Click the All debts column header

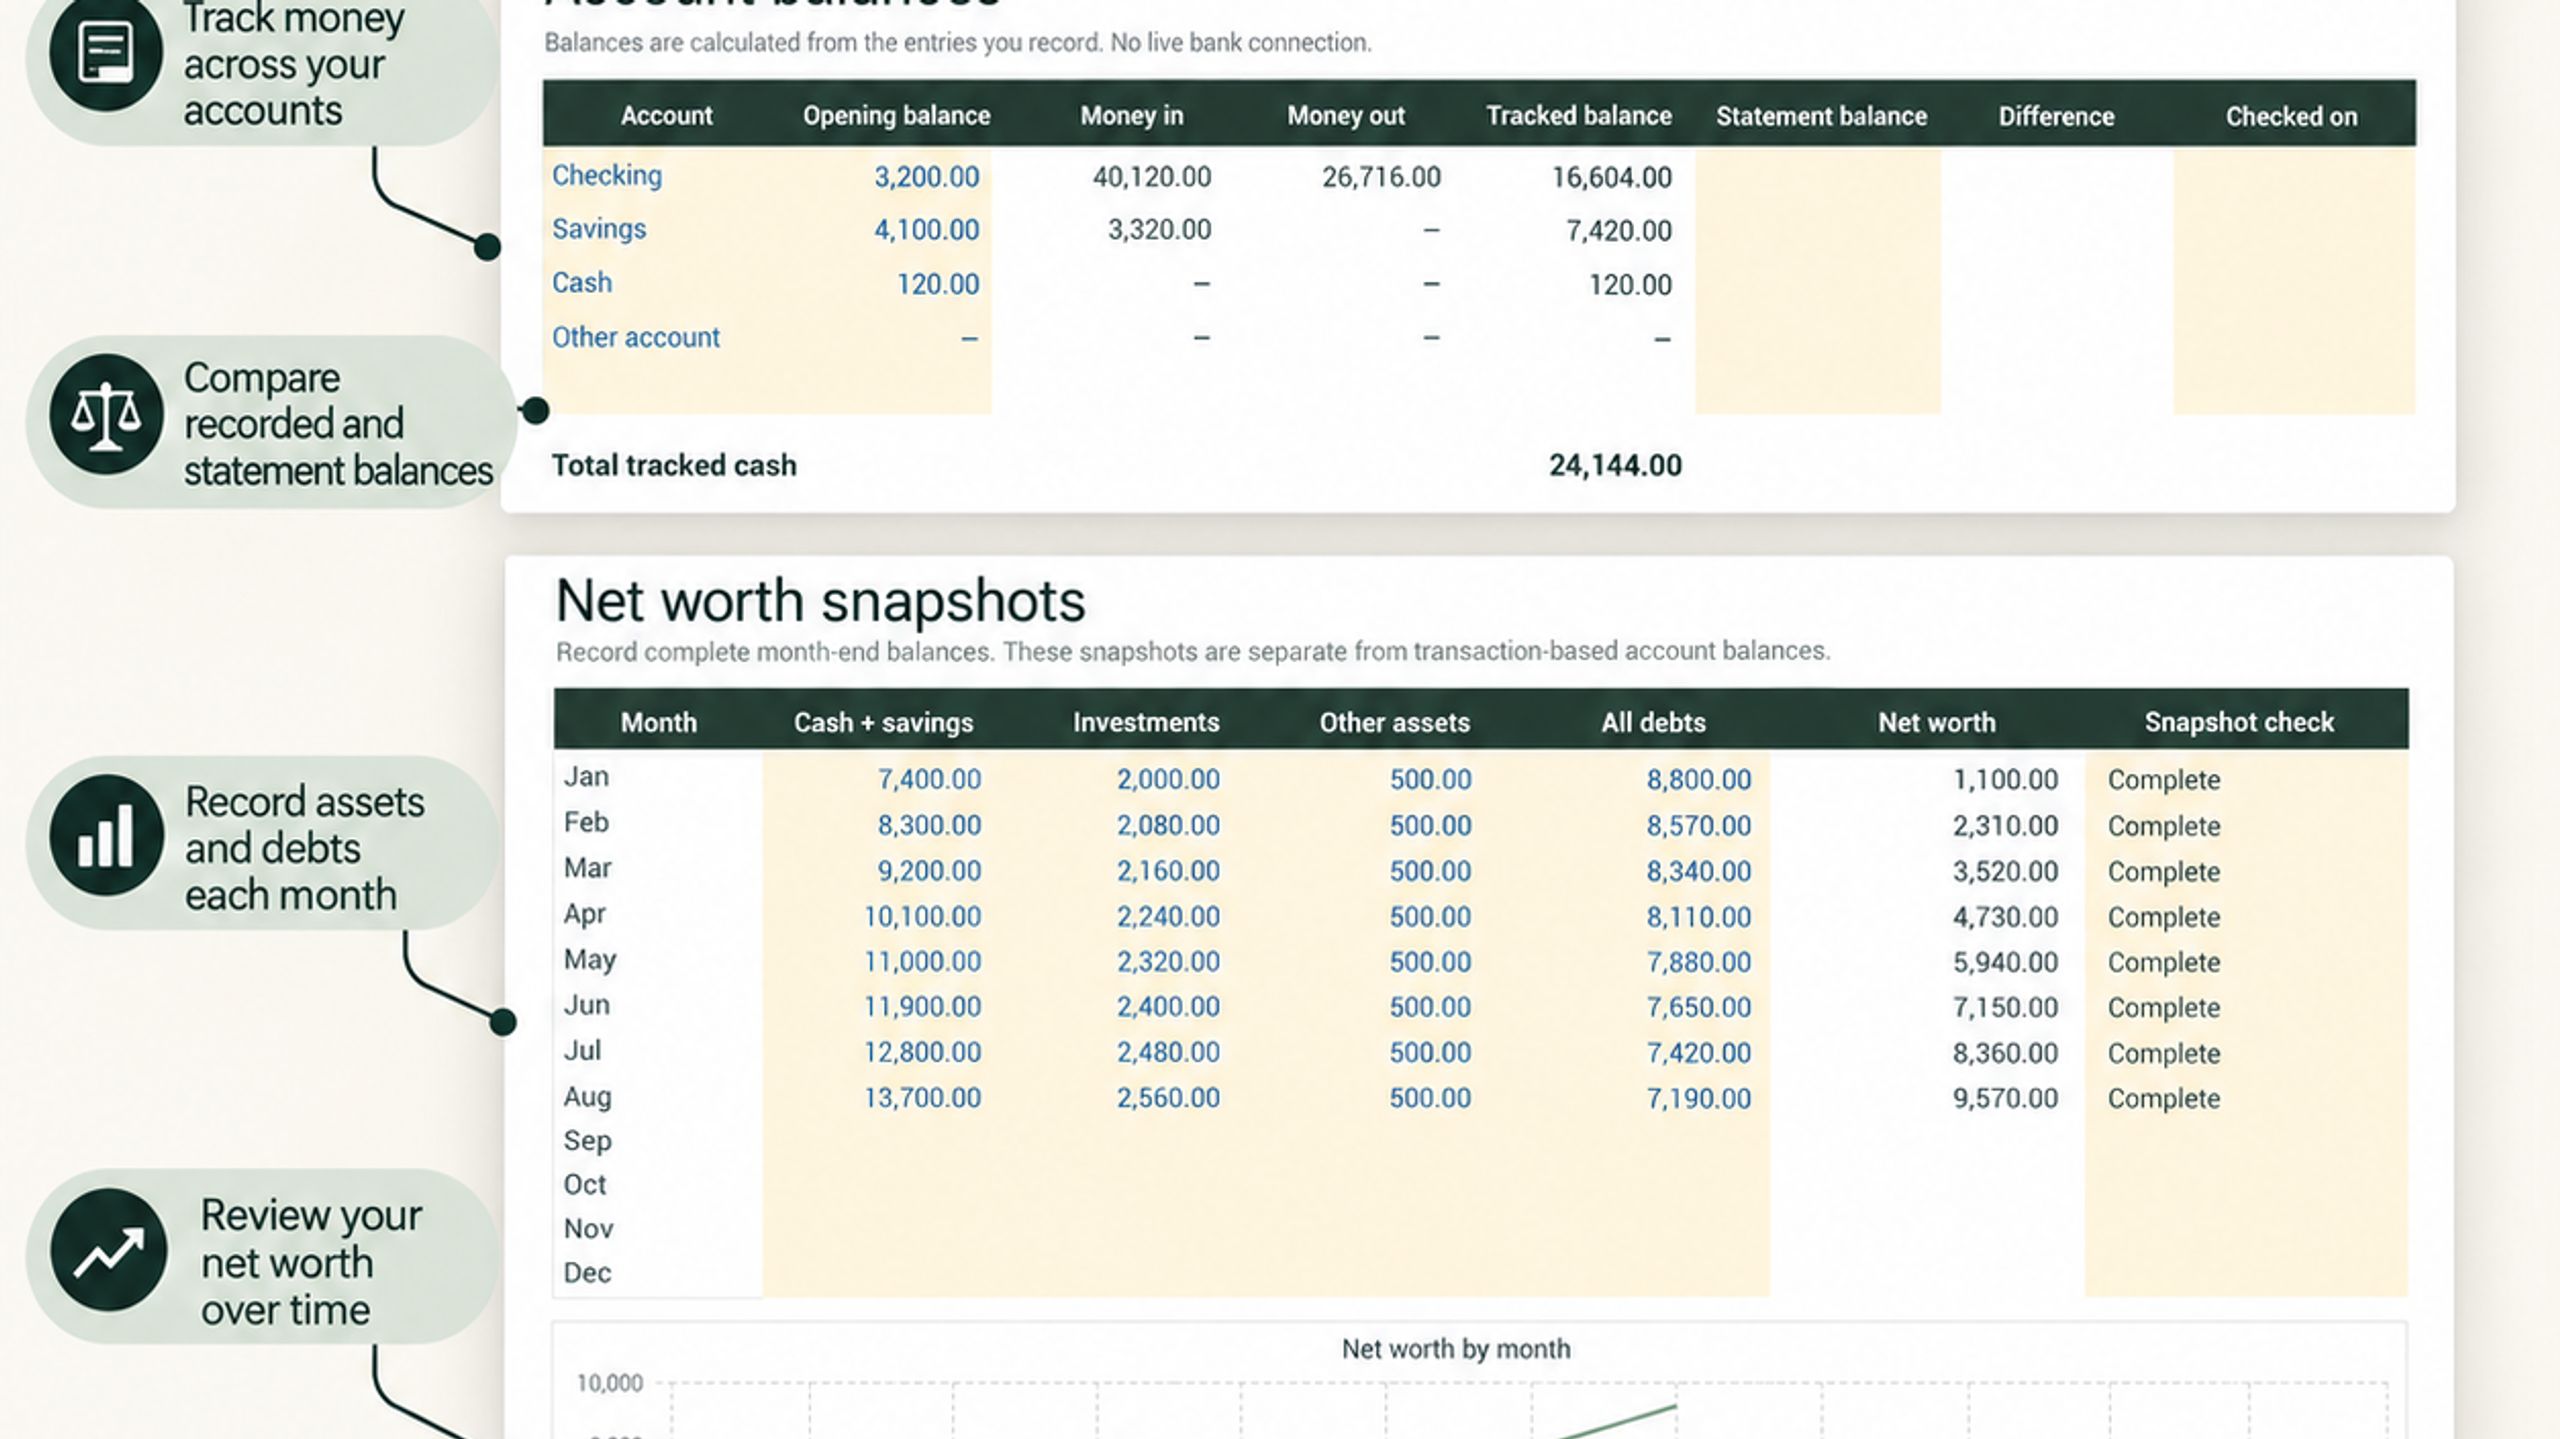point(1653,722)
